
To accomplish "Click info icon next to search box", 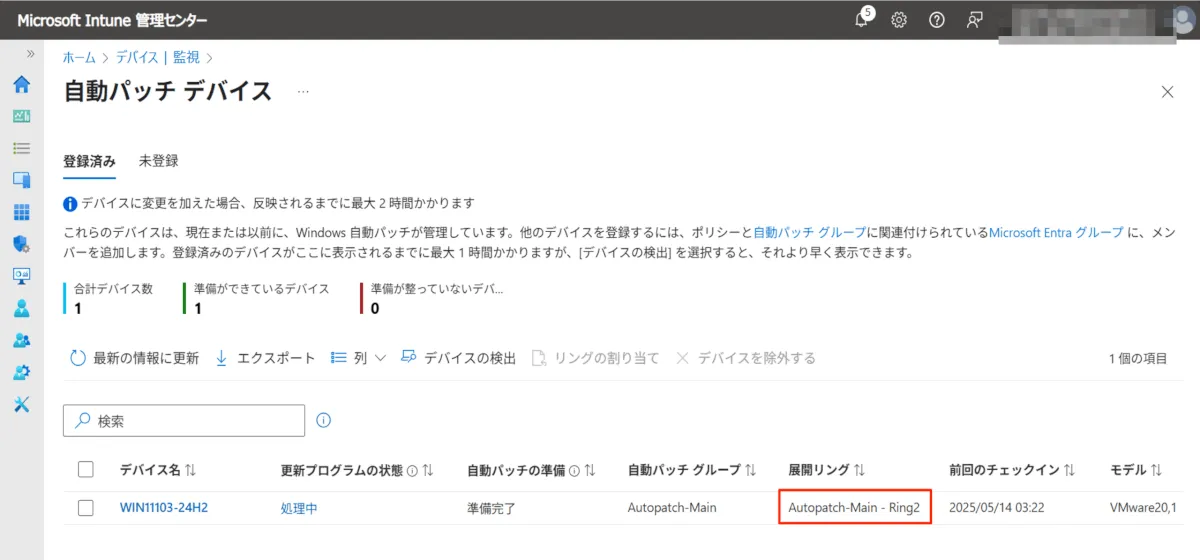I will point(323,421).
